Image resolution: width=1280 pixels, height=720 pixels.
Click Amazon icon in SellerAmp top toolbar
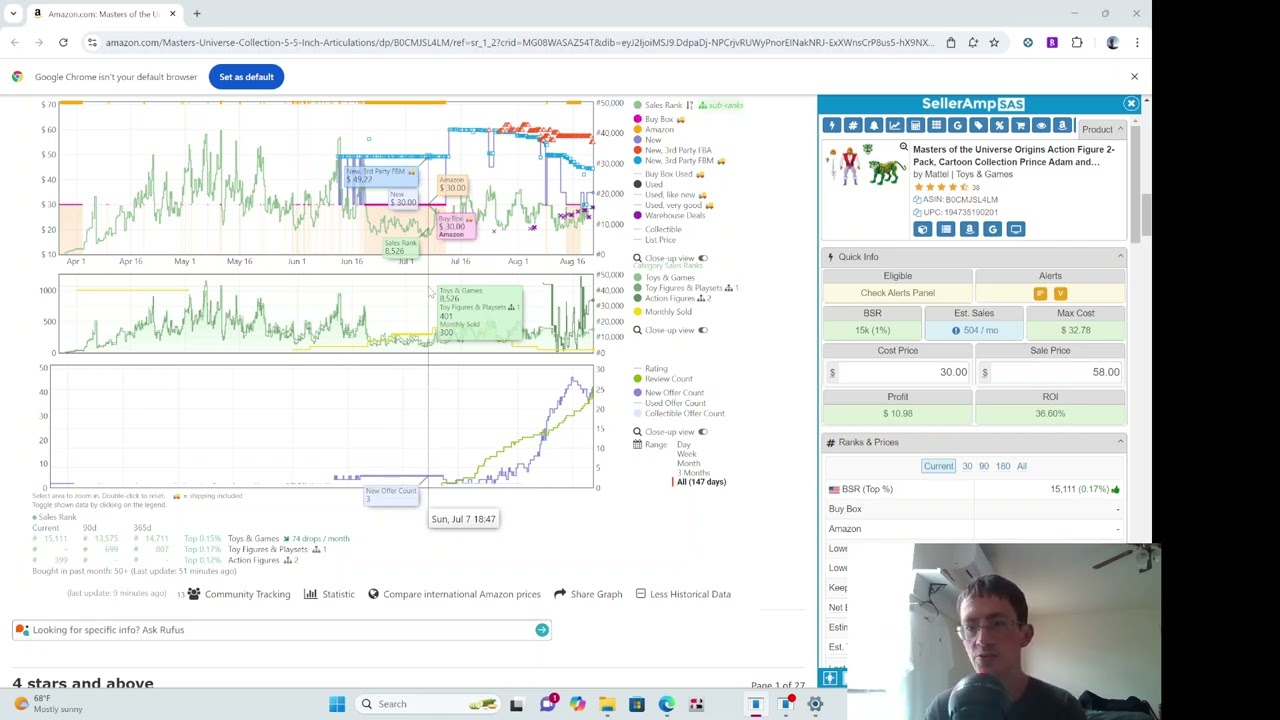click(x=1062, y=125)
